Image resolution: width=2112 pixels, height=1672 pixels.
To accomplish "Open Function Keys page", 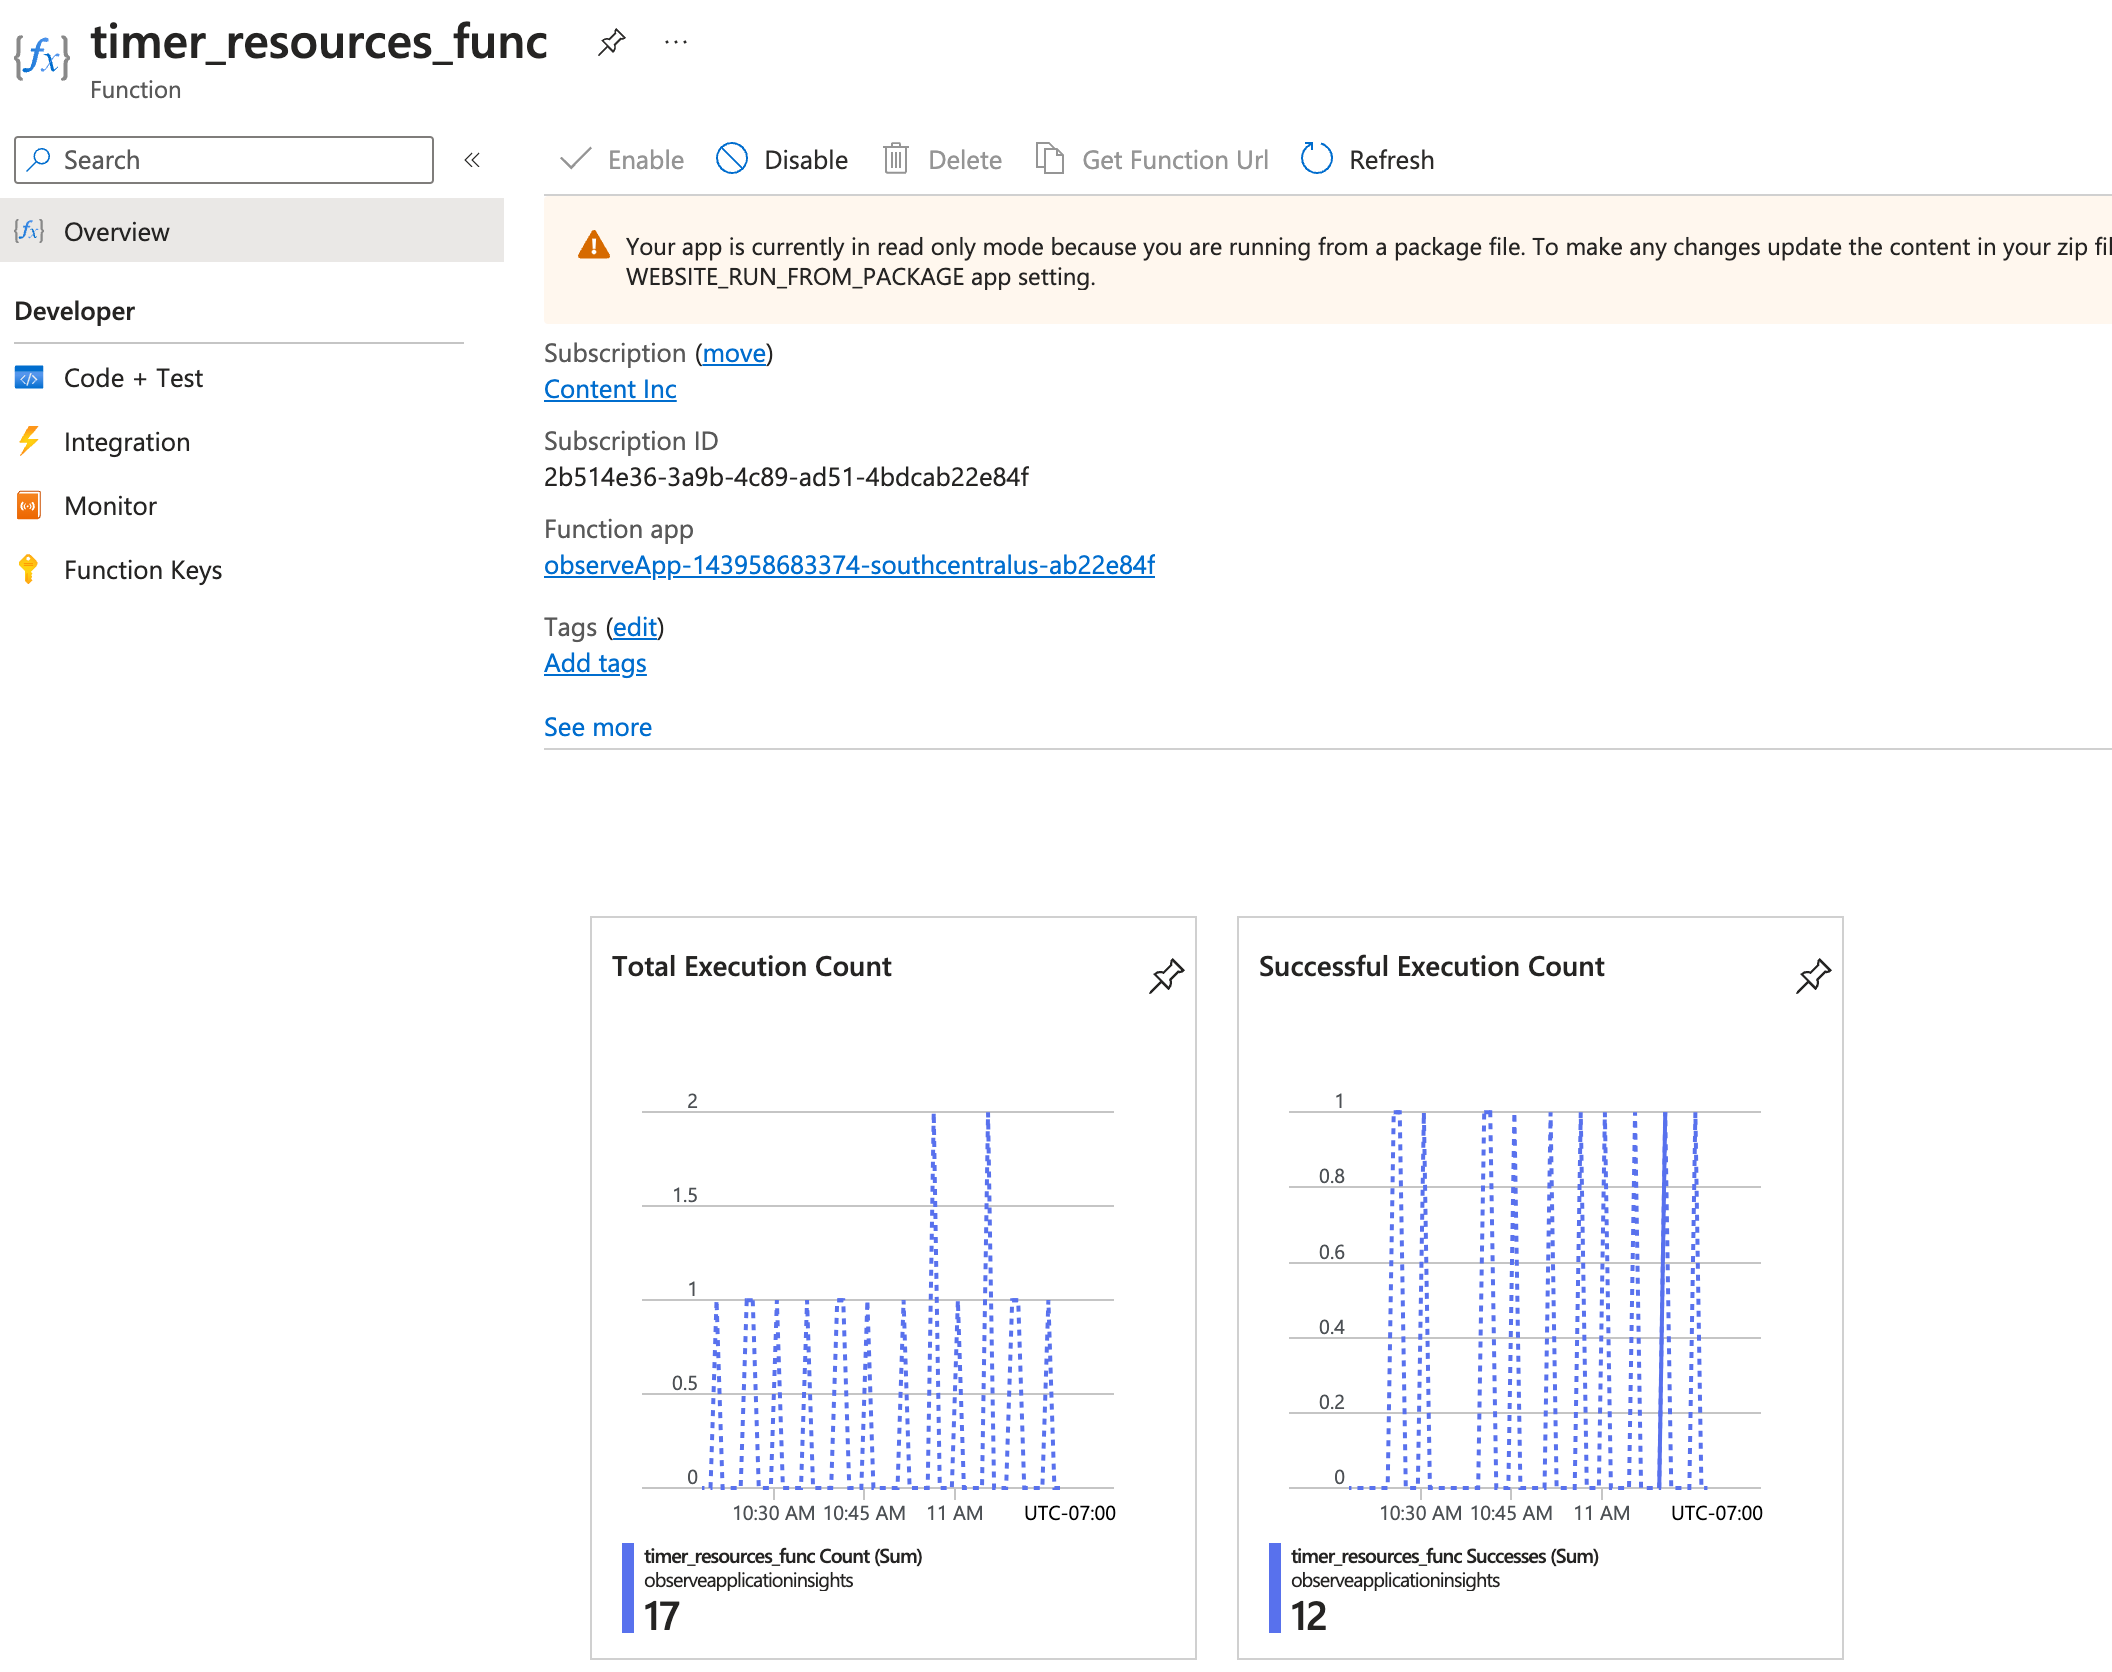I will click(x=142, y=570).
